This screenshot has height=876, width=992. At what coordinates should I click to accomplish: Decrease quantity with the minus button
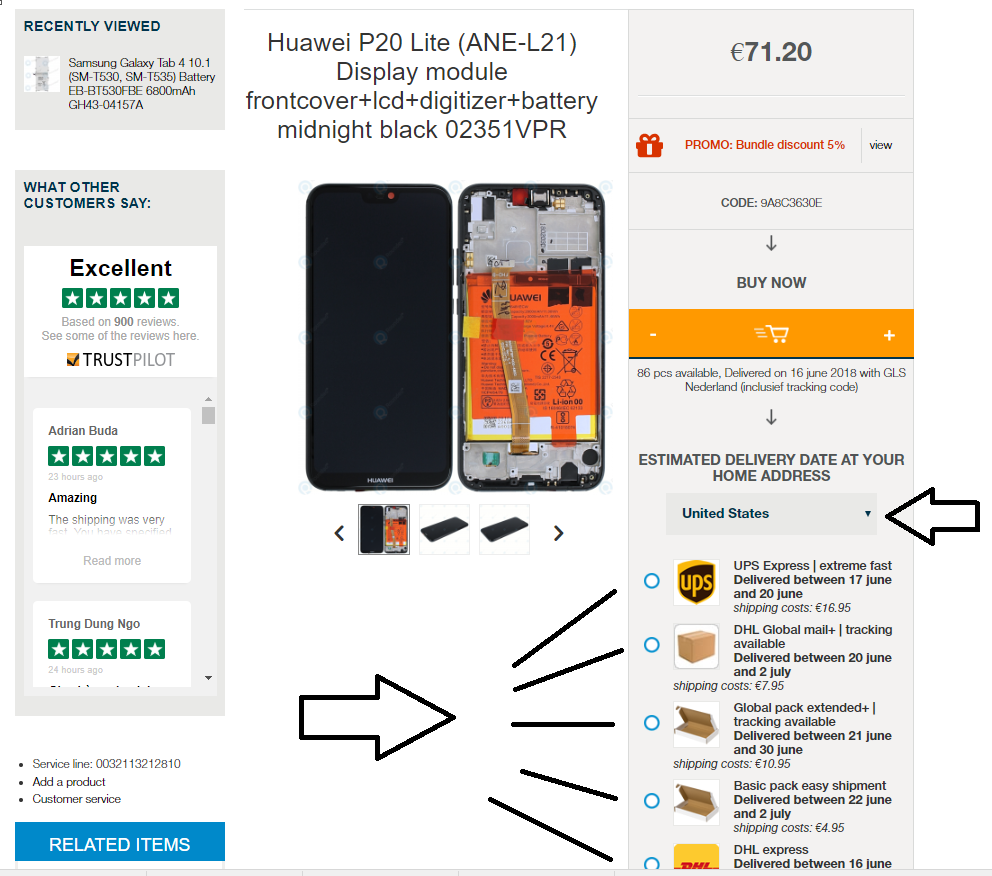pyautogui.click(x=653, y=335)
